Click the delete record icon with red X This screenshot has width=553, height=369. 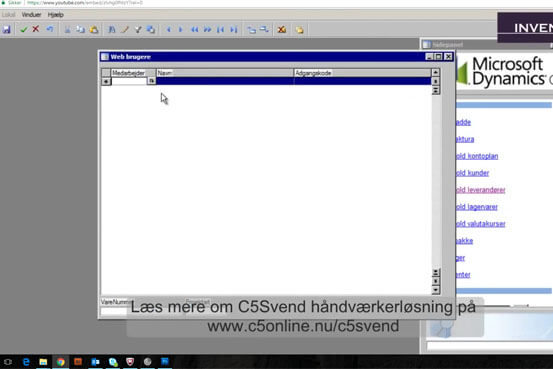tap(281, 30)
